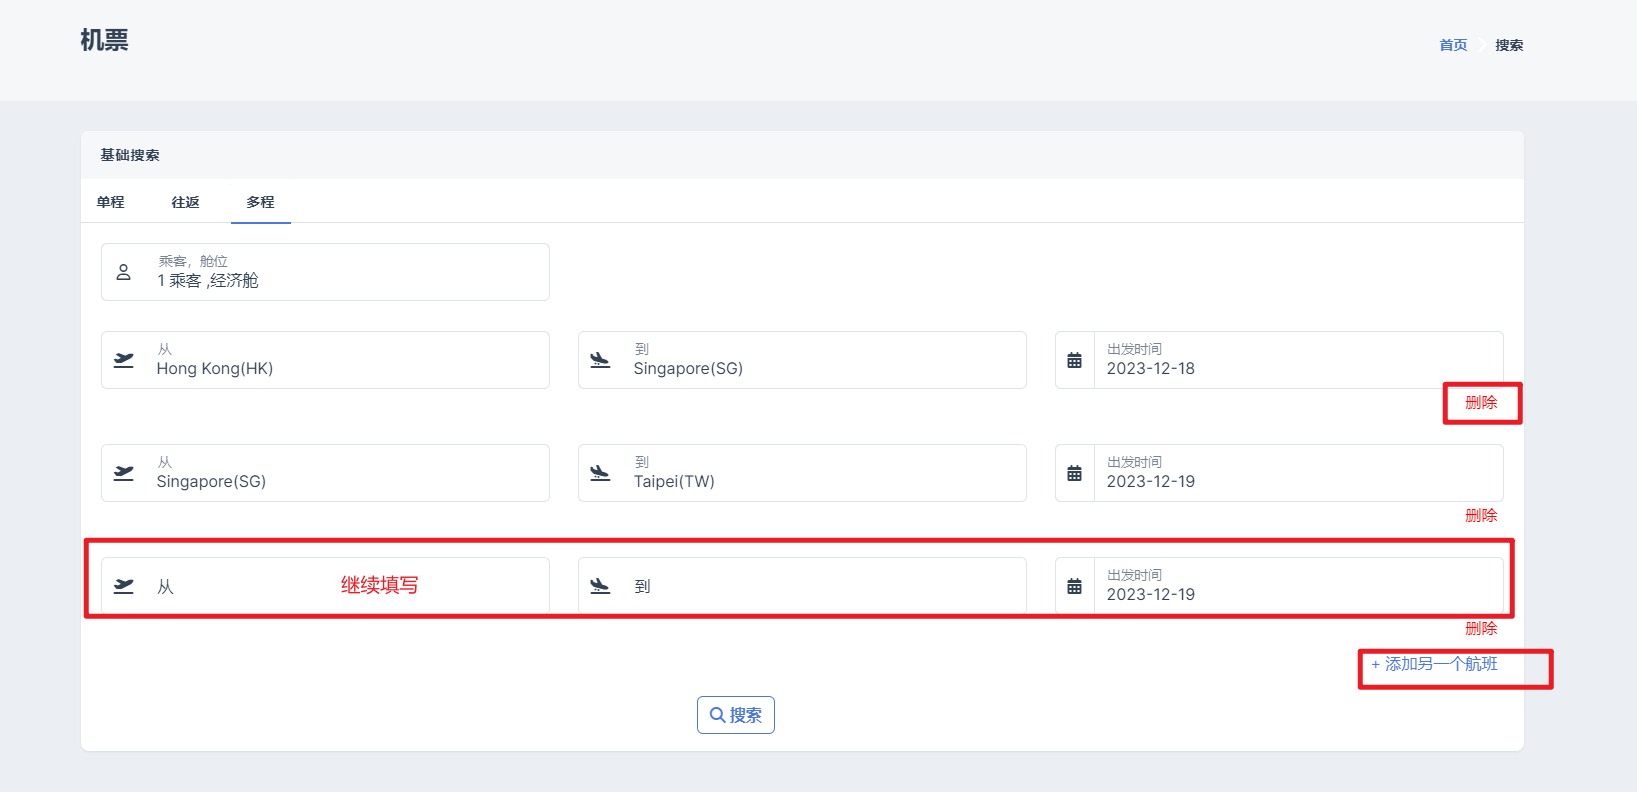Image resolution: width=1637 pixels, height=792 pixels.
Task: Click arrival plane icon in empty third row
Action: [x=600, y=586]
